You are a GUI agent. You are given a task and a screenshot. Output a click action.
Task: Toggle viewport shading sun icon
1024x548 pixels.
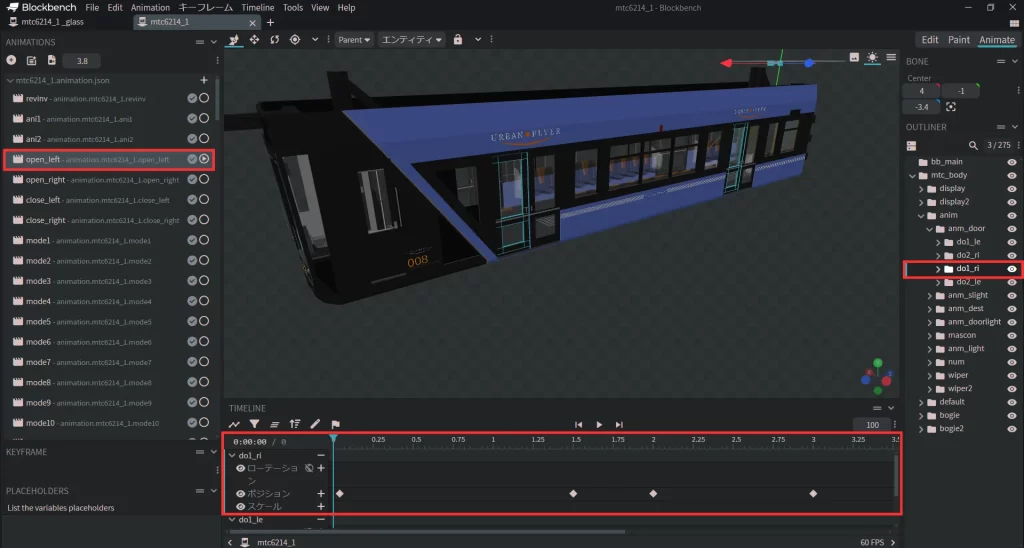coord(872,58)
